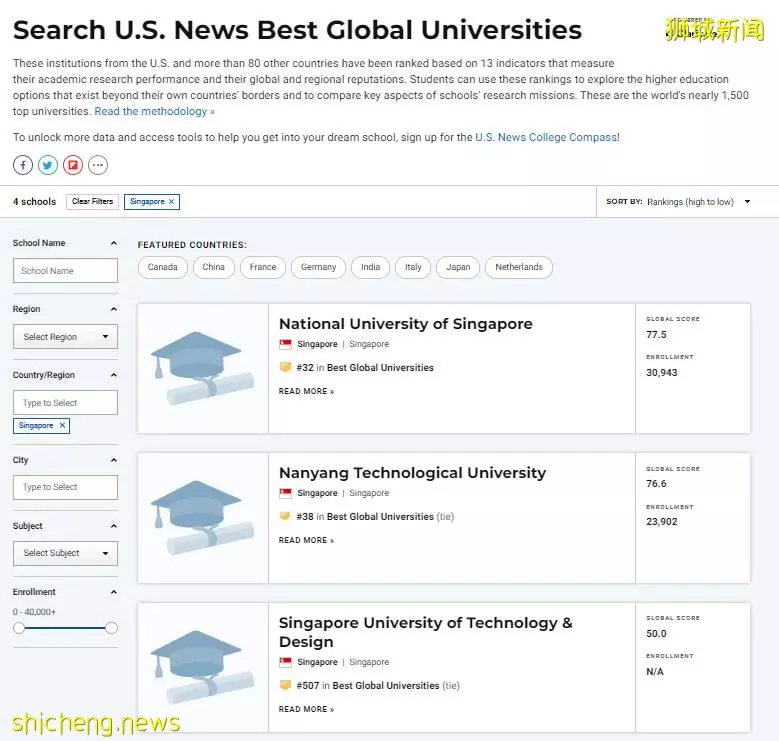Collapse the Enrollment filter section
Viewport: 779px width, 741px height.
[x=114, y=592]
